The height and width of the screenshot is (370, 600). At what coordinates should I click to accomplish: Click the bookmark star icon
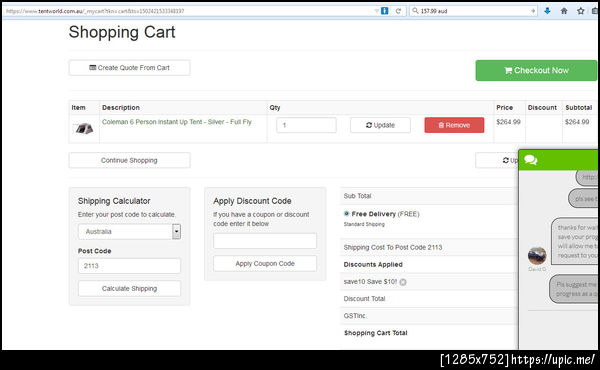tap(580, 11)
